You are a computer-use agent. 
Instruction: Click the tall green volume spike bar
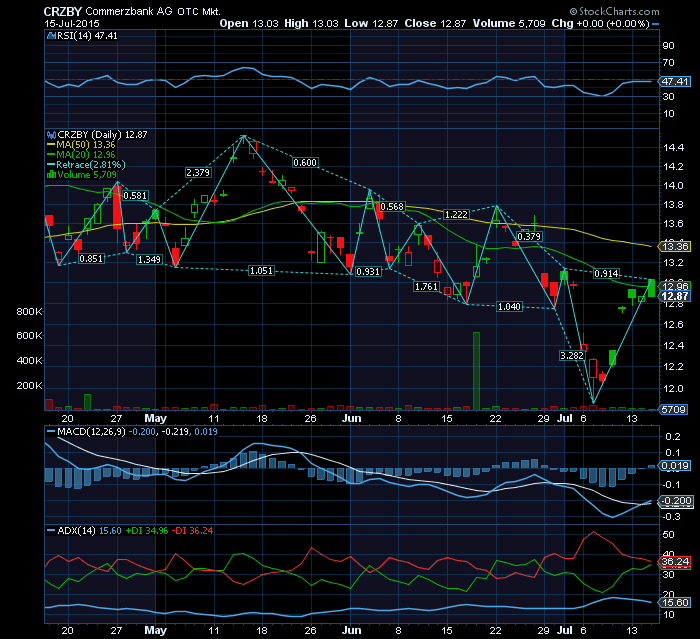pos(476,371)
